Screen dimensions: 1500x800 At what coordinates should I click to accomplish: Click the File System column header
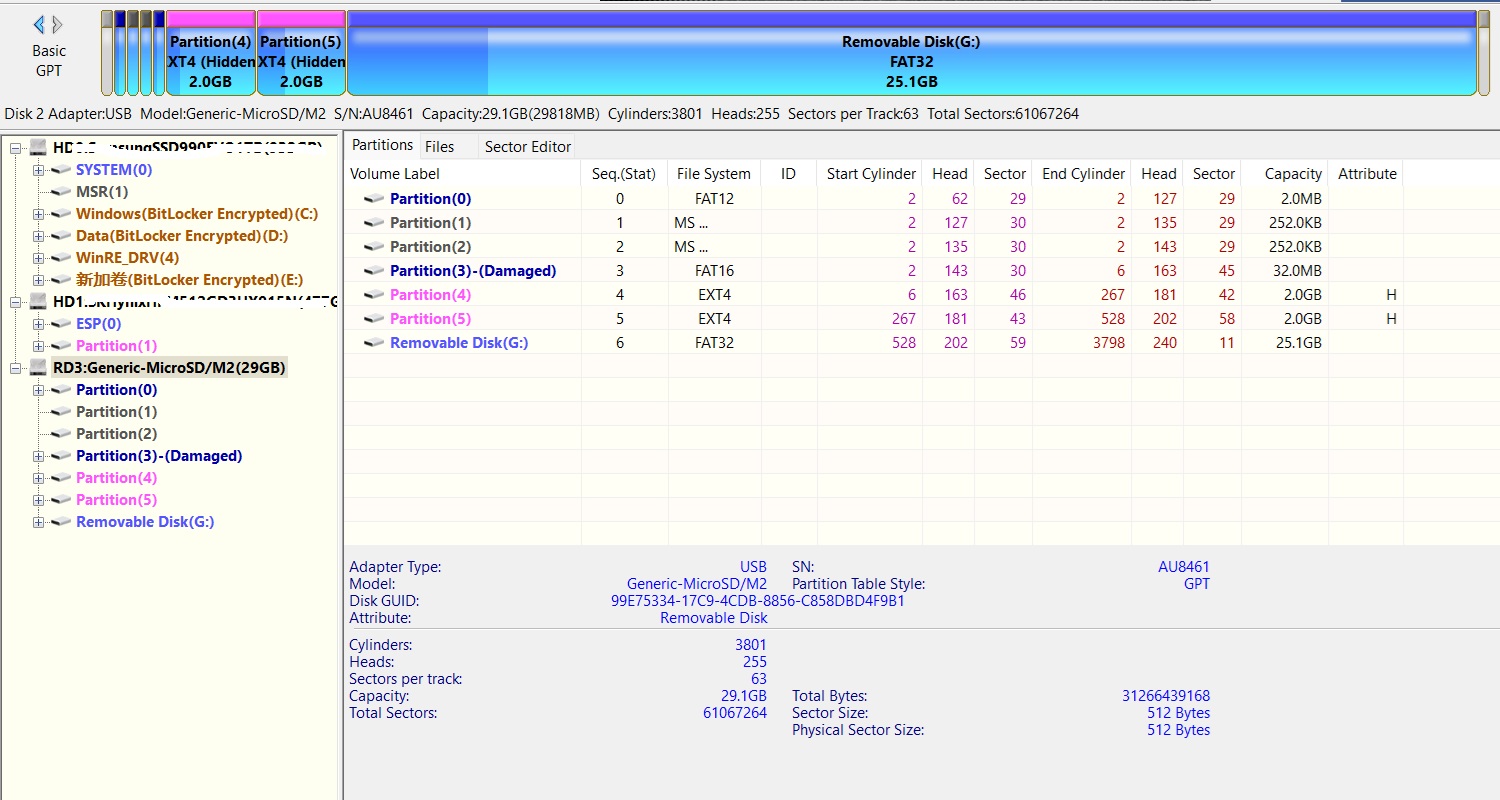pyautogui.click(x=712, y=174)
